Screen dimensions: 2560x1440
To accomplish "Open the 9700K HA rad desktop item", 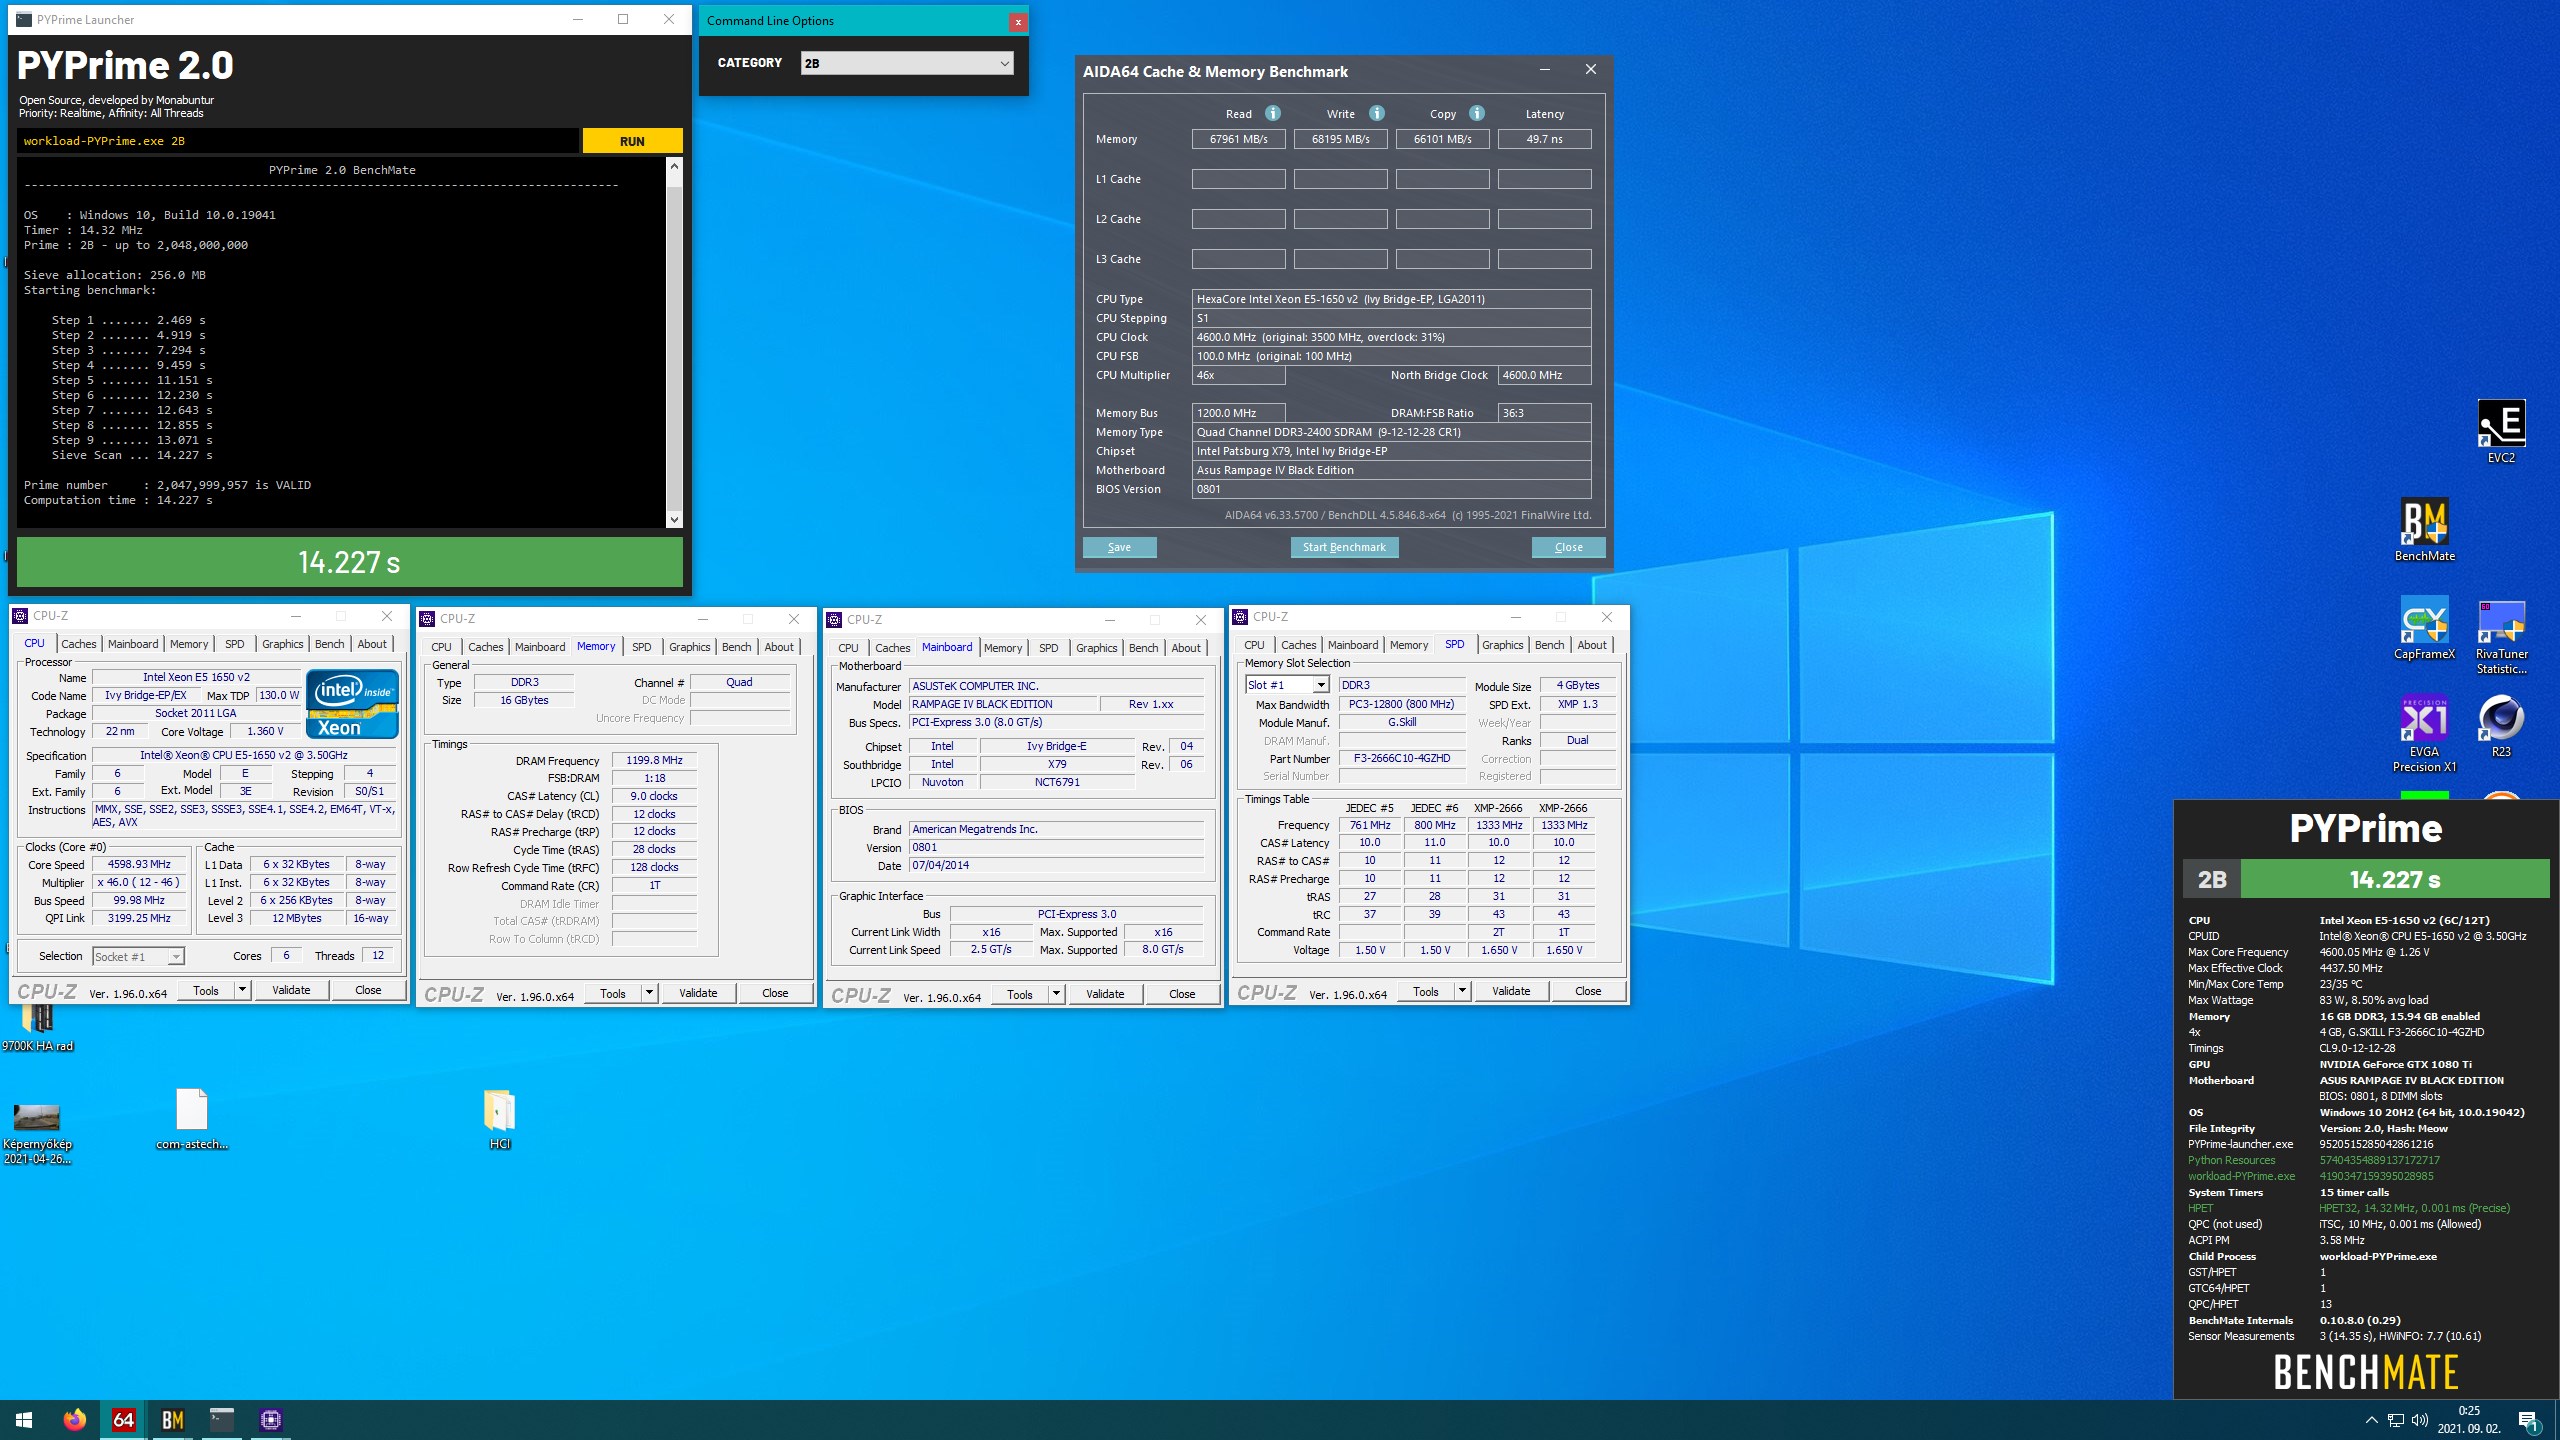I will click(x=38, y=1028).
